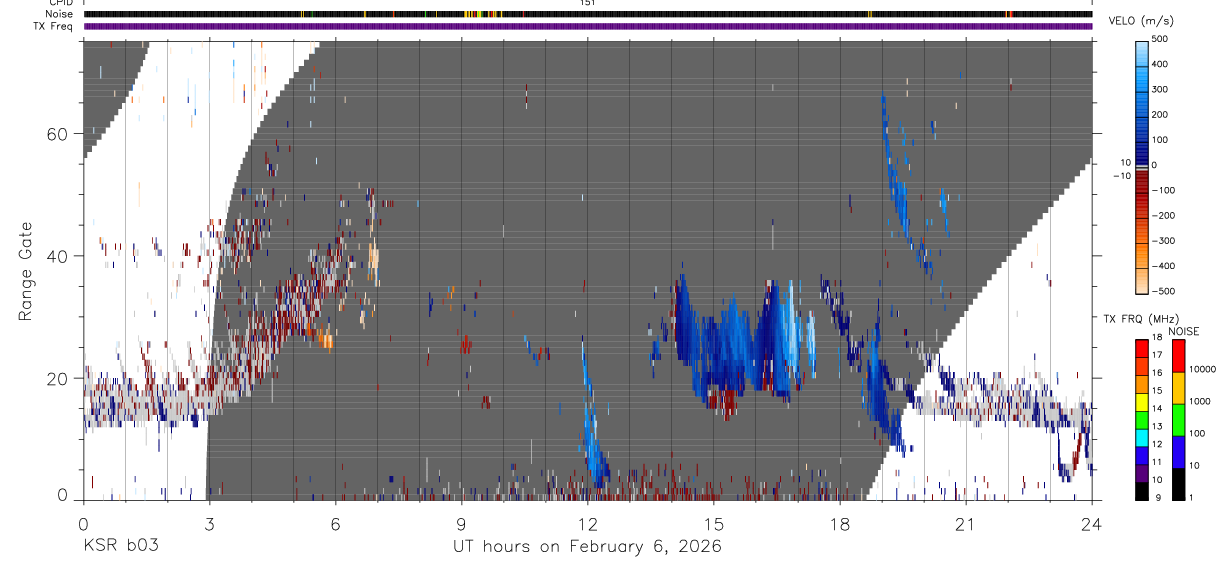
Task: Click the 9 tick on the UT hours axis
Action: click(x=461, y=523)
